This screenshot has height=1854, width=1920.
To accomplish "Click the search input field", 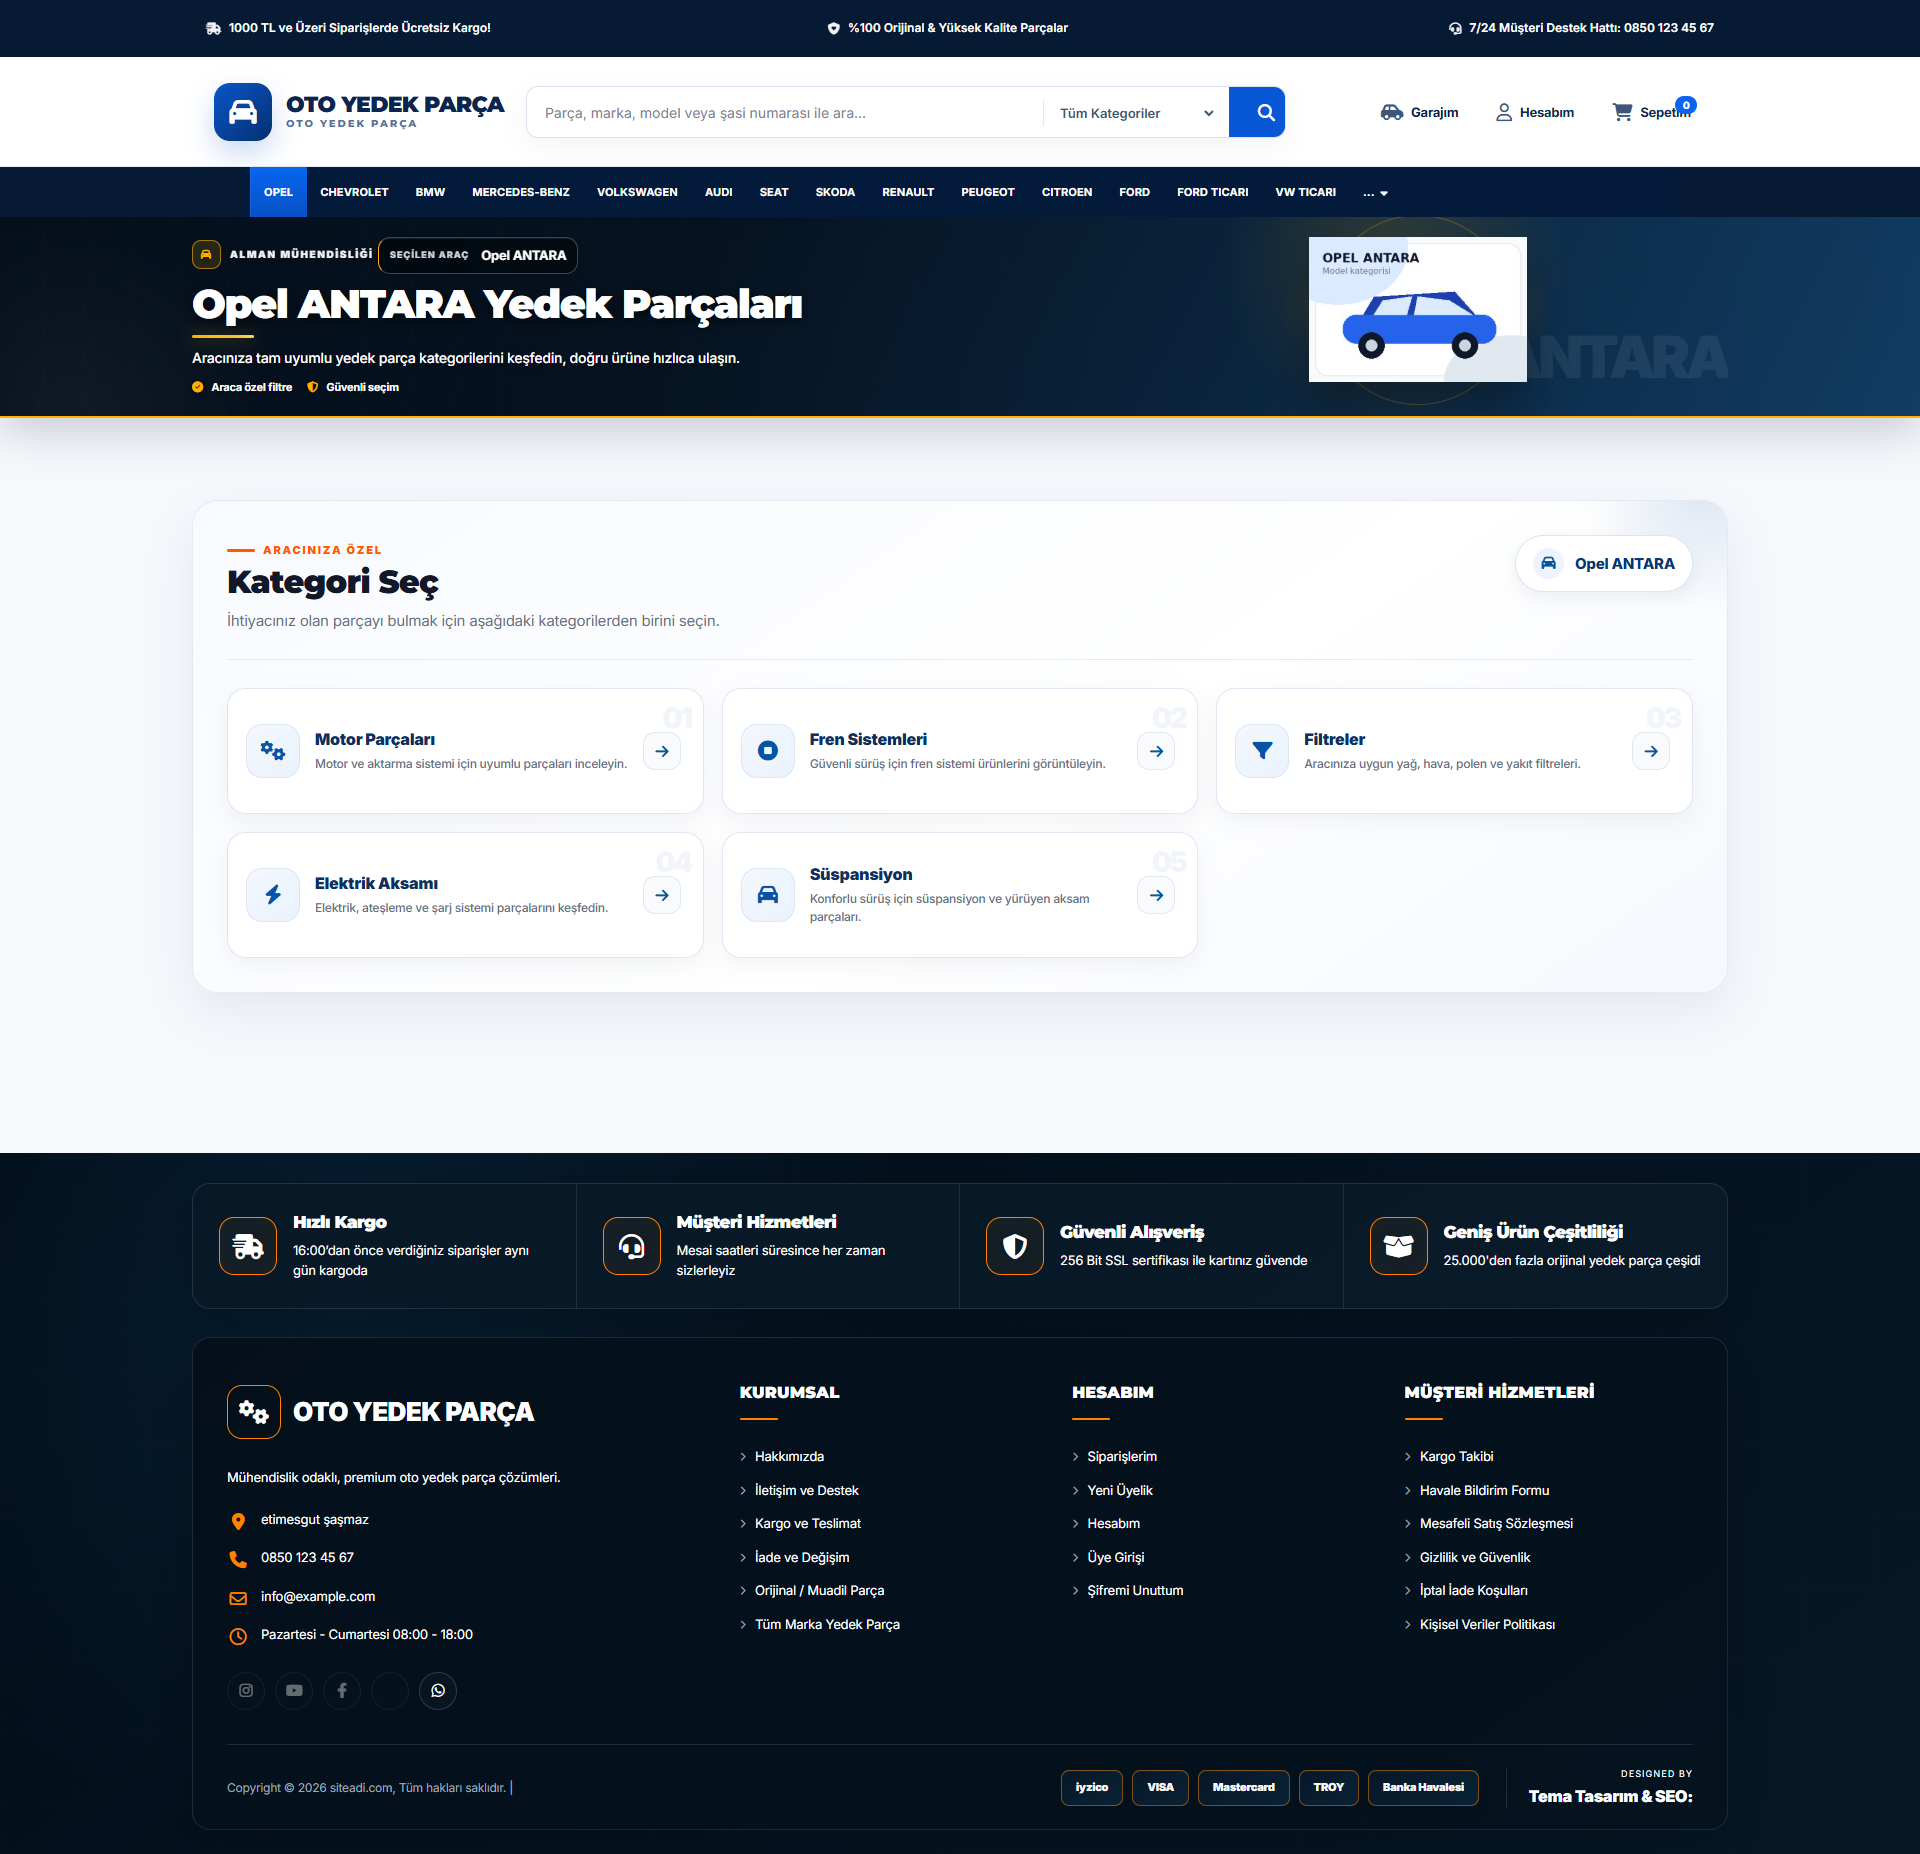I will coord(785,113).
